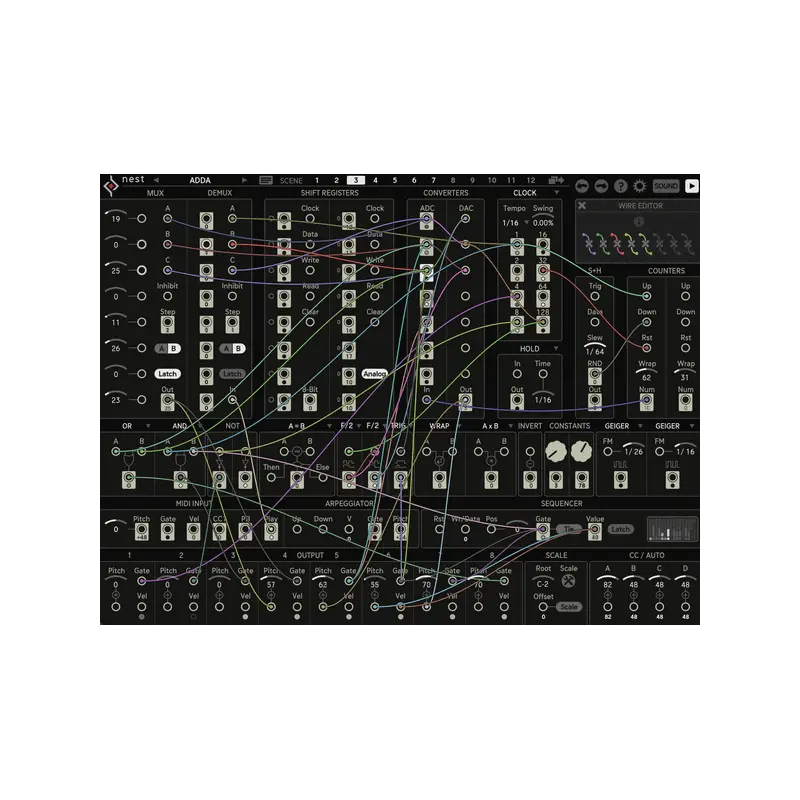Open help via question mark icon
The height and width of the screenshot is (800, 800).
coord(620,186)
